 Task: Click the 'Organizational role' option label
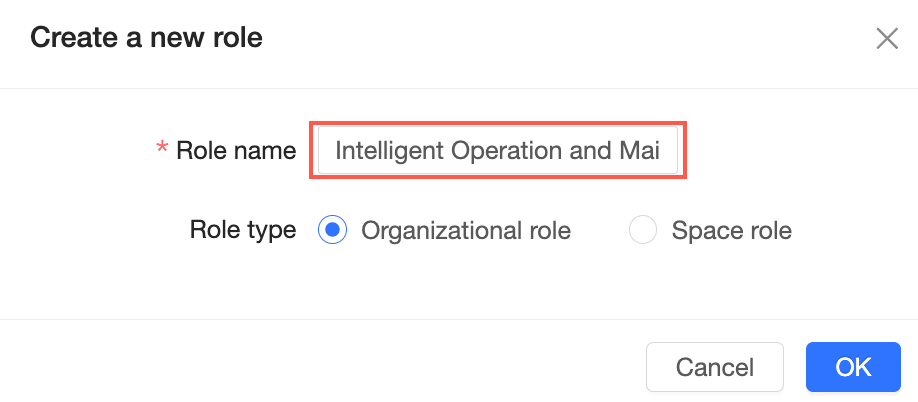click(466, 231)
